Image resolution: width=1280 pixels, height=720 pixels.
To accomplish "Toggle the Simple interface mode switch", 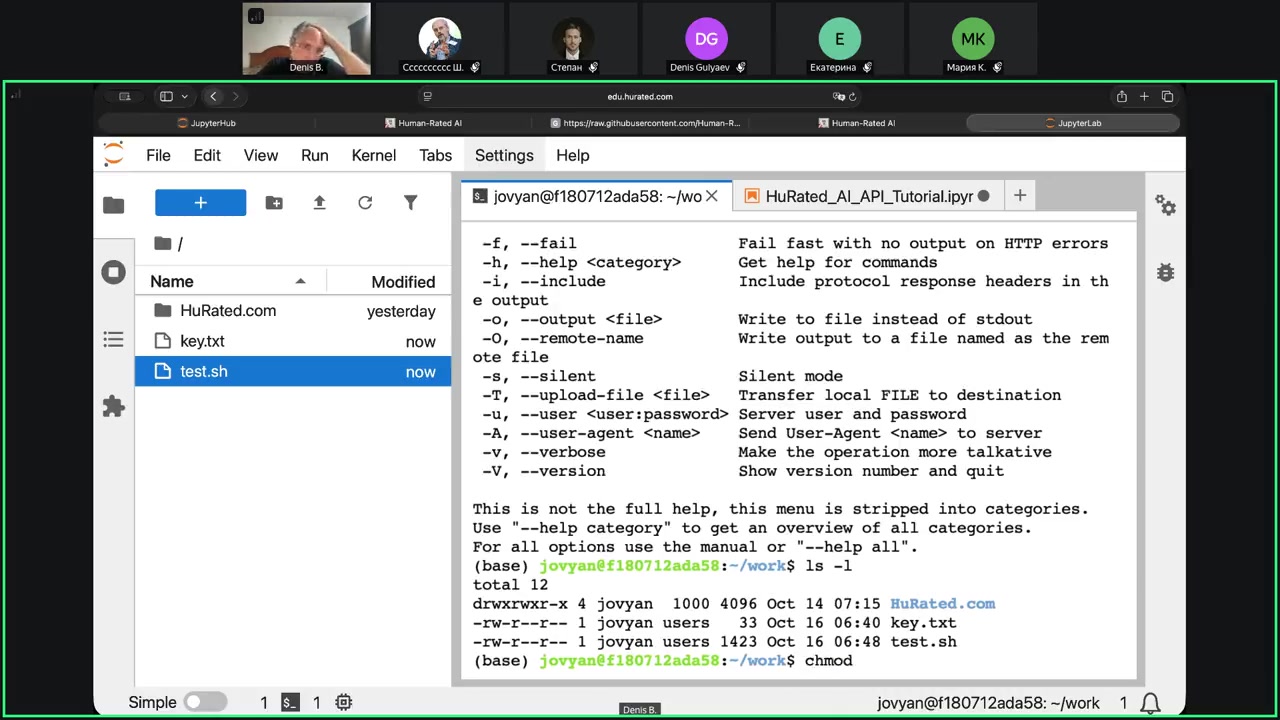I will [205, 702].
